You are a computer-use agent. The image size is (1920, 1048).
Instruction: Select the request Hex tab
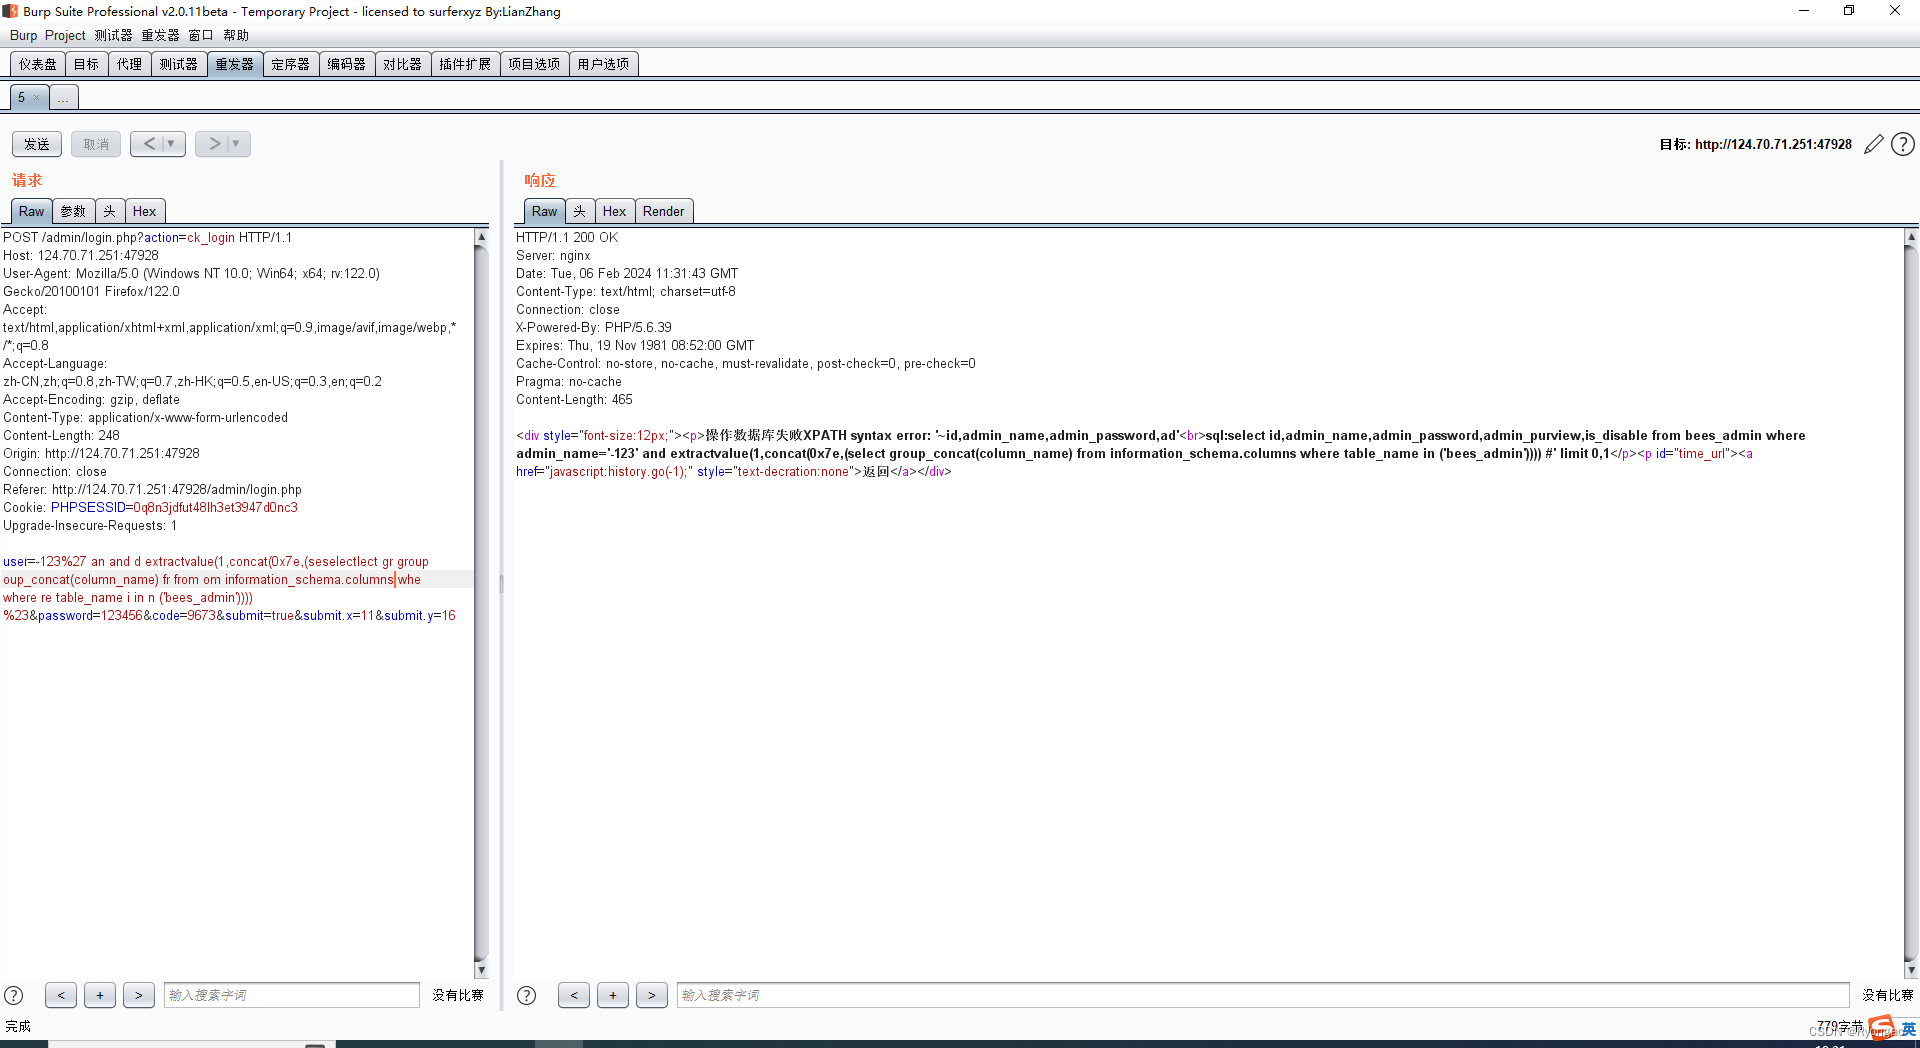pos(145,211)
